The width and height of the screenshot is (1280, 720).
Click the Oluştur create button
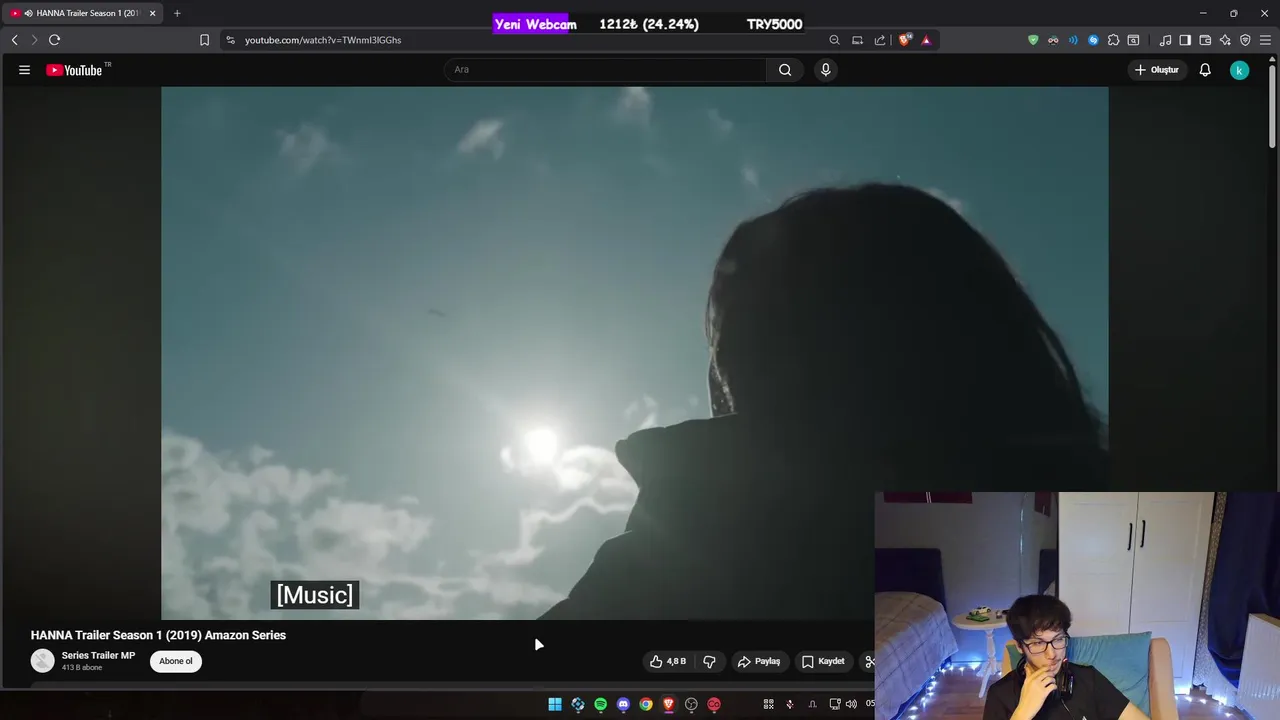click(1157, 70)
